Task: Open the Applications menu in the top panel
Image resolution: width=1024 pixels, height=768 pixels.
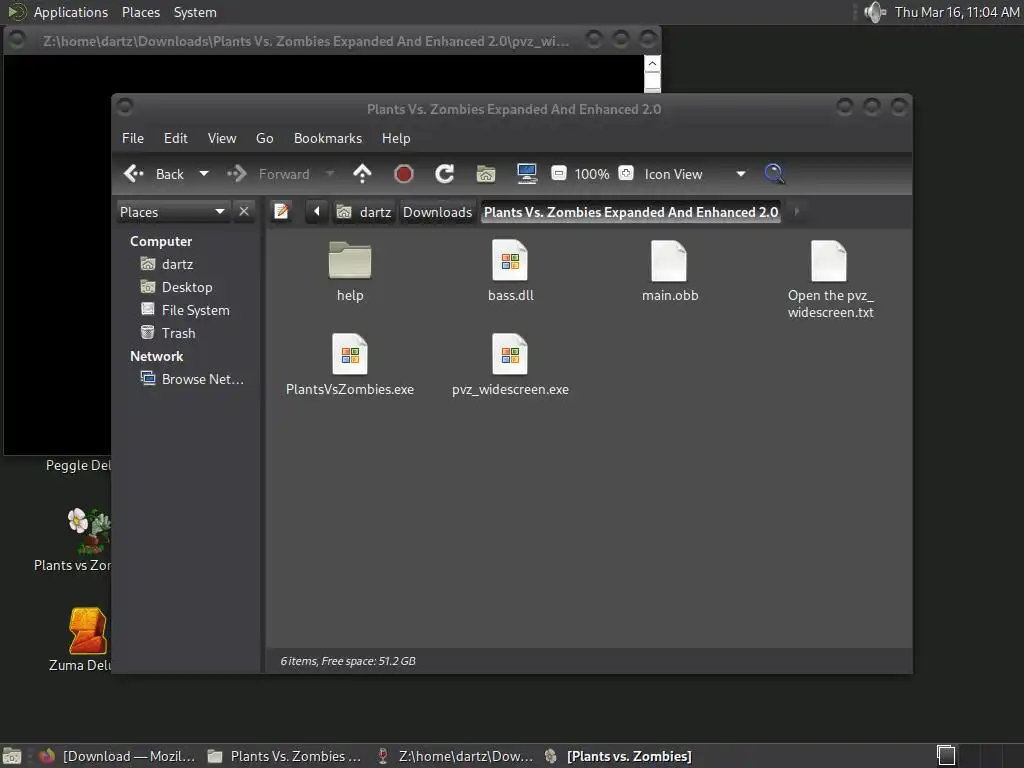Action: pyautogui.click(x=71, y=12)
